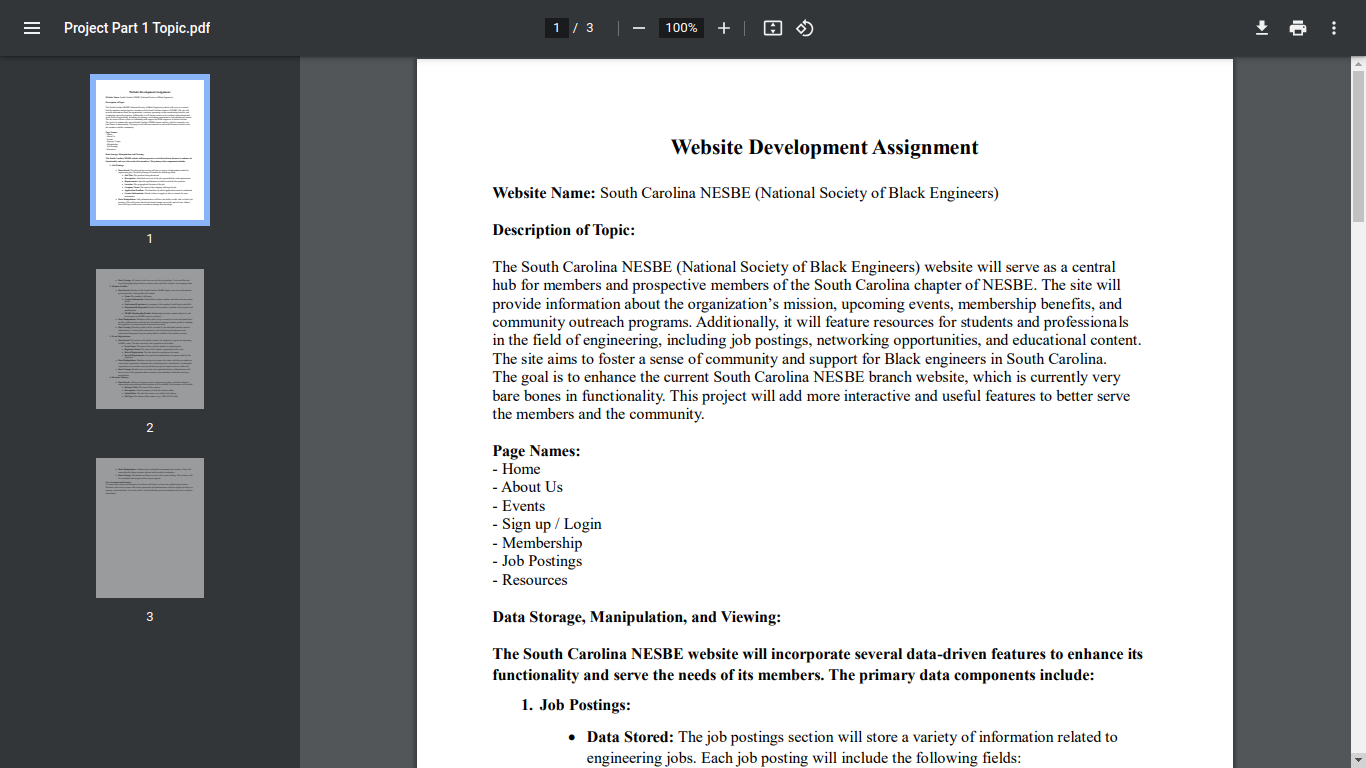Click the scrollbar up arrow
The image size is (1366, 768).
(1357, 66)
